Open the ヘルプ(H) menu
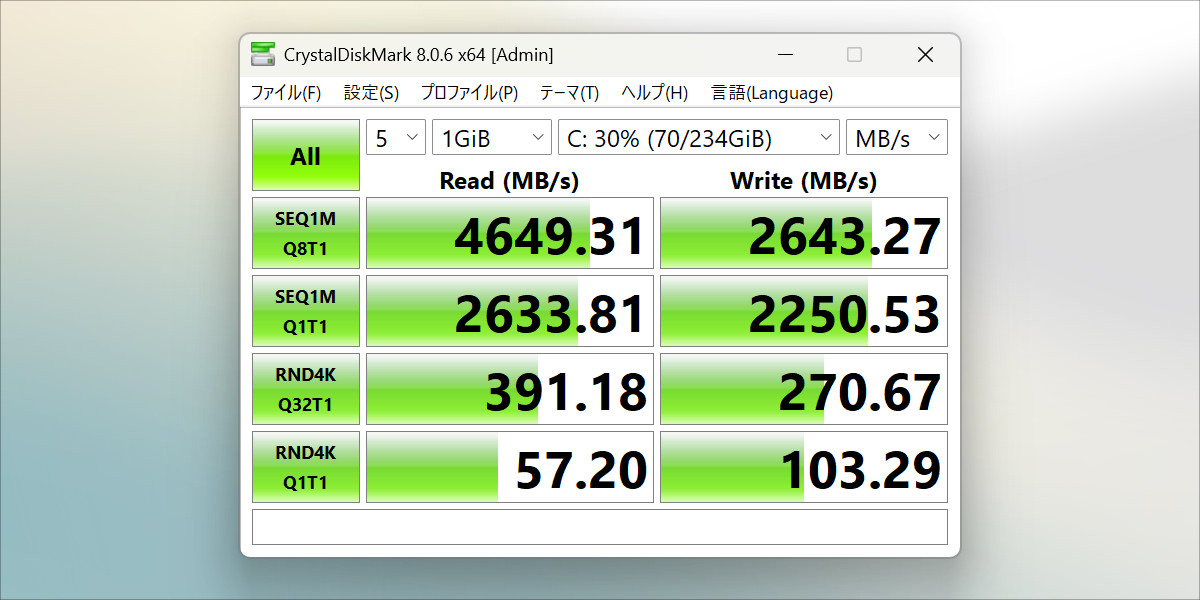Image resolution: width=1200 pixels, height=600 pixels. tap(654, 93)
